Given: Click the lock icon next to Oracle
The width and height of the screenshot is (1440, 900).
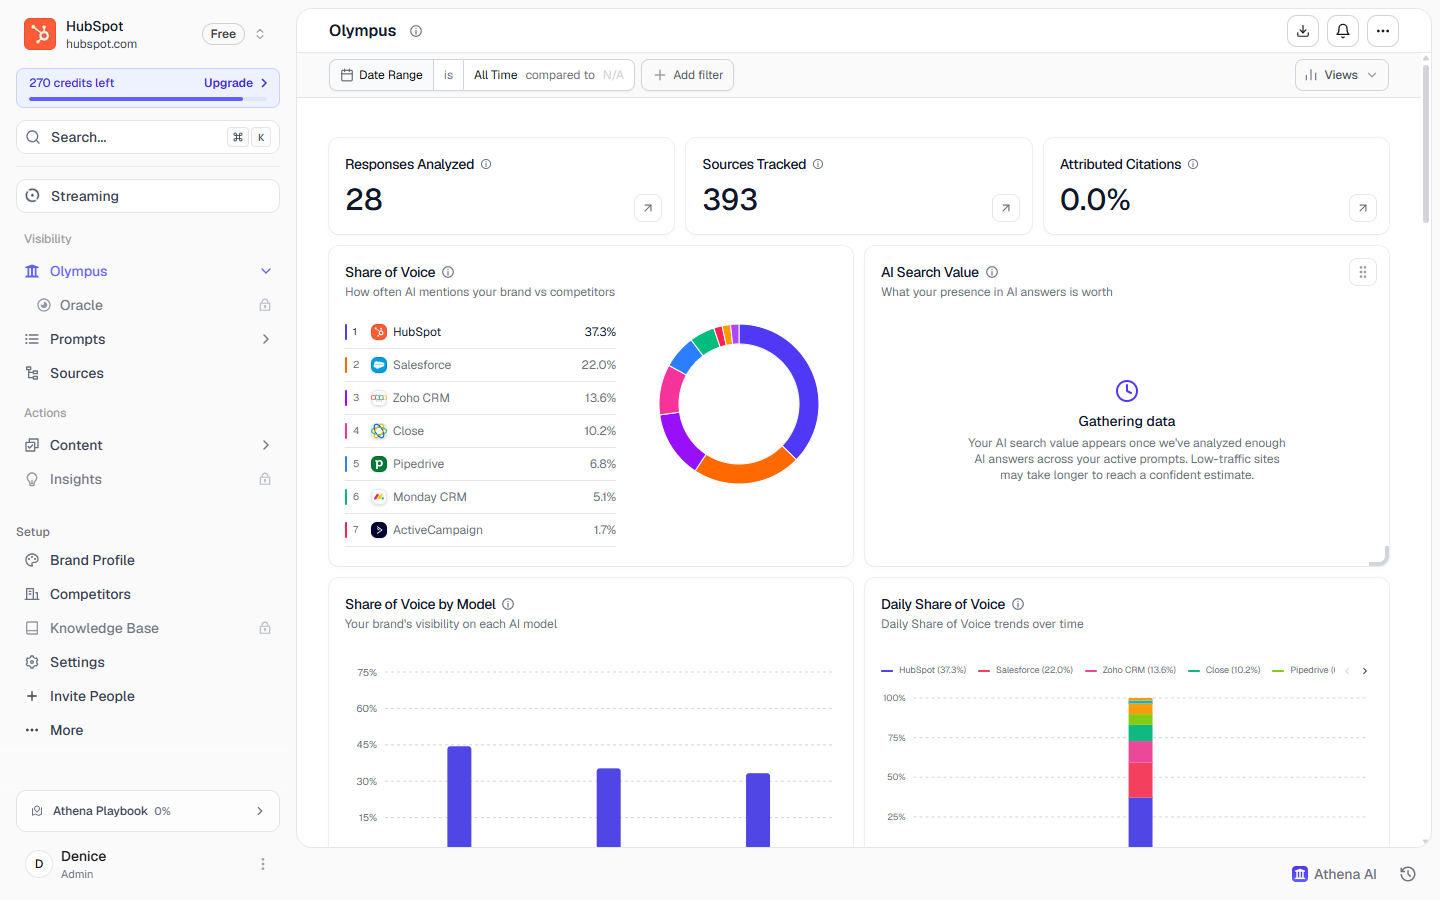Looking at the screenshot, I should pos(265,305).
